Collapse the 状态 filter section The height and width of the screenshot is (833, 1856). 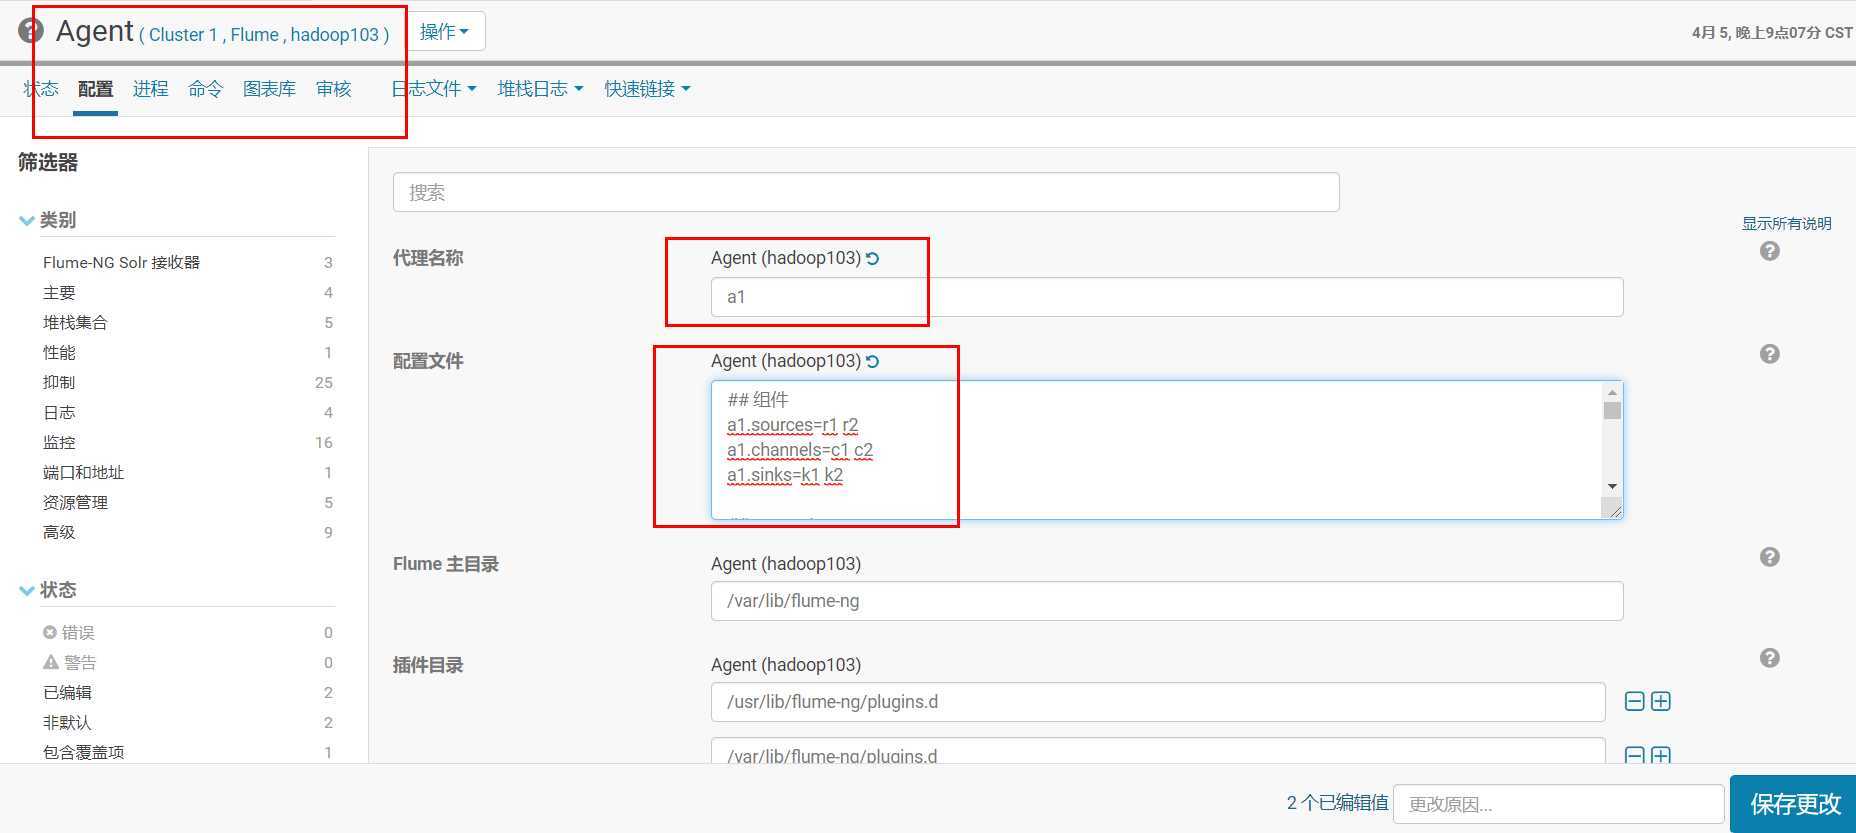pos(47,590)
